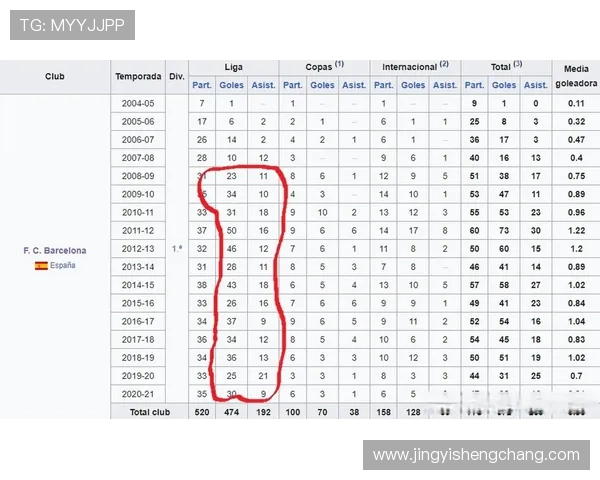Click footnote (1) beside Copas header

click(x=339, y=66)
